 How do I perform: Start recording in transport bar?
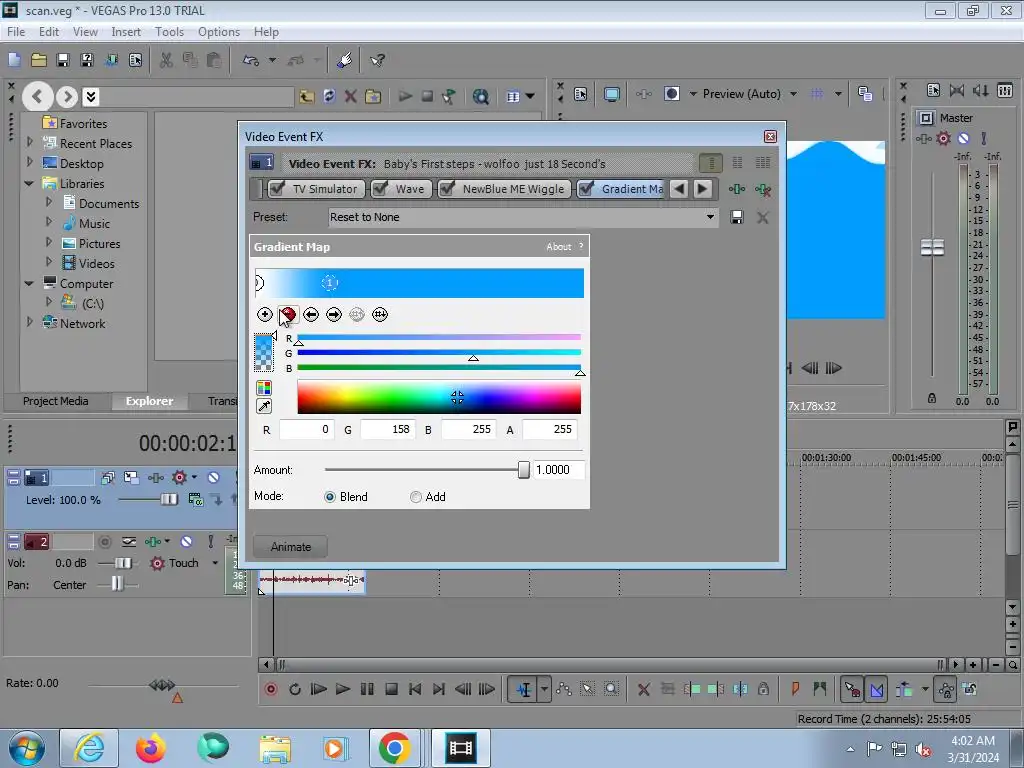click(x=271, y=689)
